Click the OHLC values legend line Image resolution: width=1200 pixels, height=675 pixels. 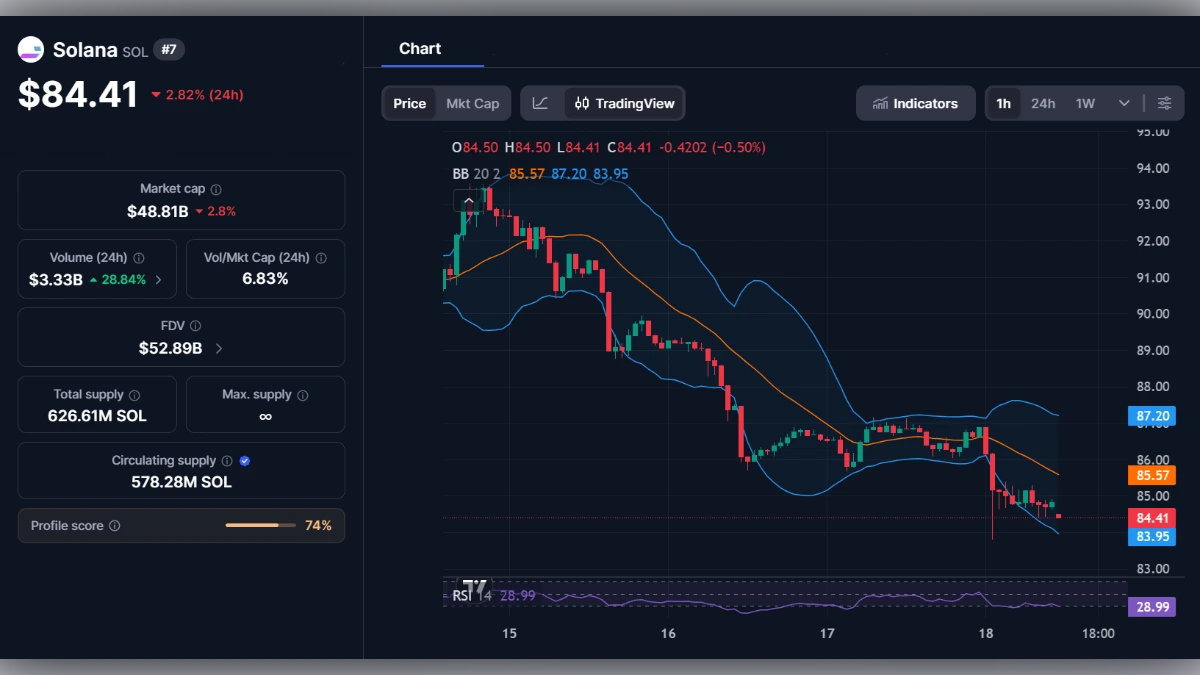608,147
